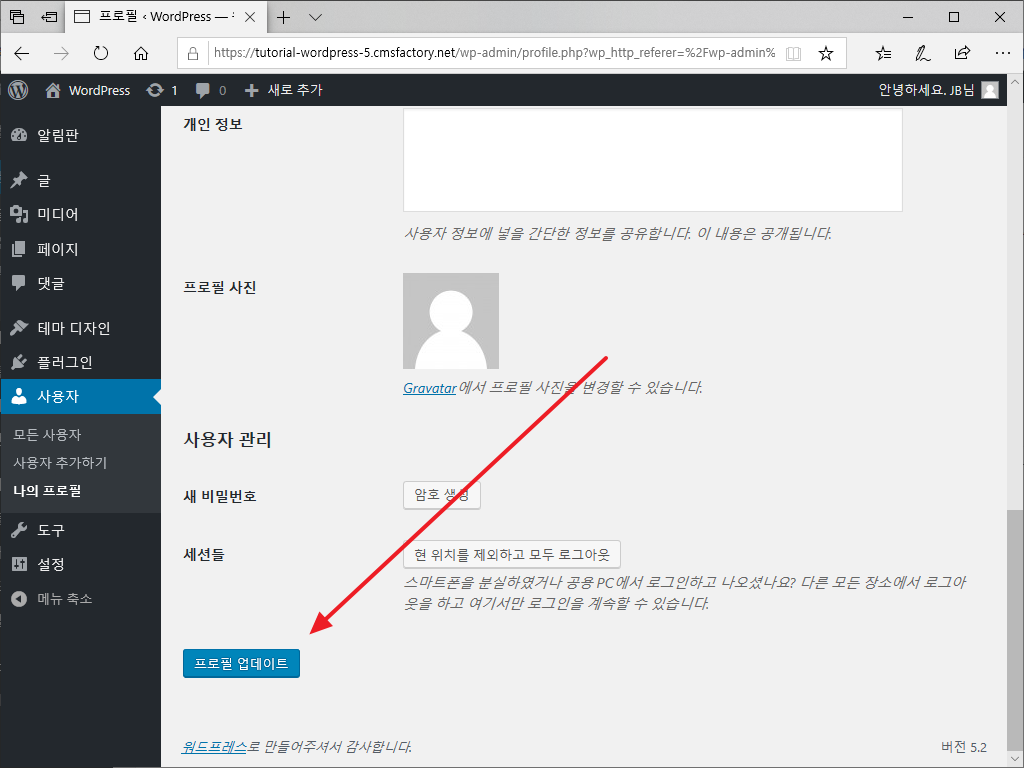The width and height of the screenshot is (1024, 768).
Task: Open the comments bubble showing 0
Action: coord(211,90)
